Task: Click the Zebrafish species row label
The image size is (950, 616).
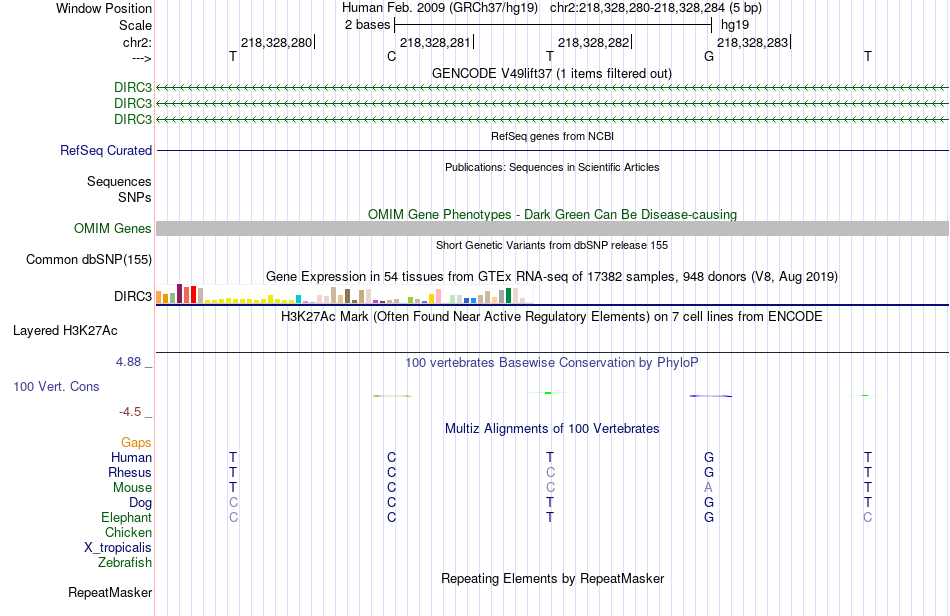Action: [125, 563]
